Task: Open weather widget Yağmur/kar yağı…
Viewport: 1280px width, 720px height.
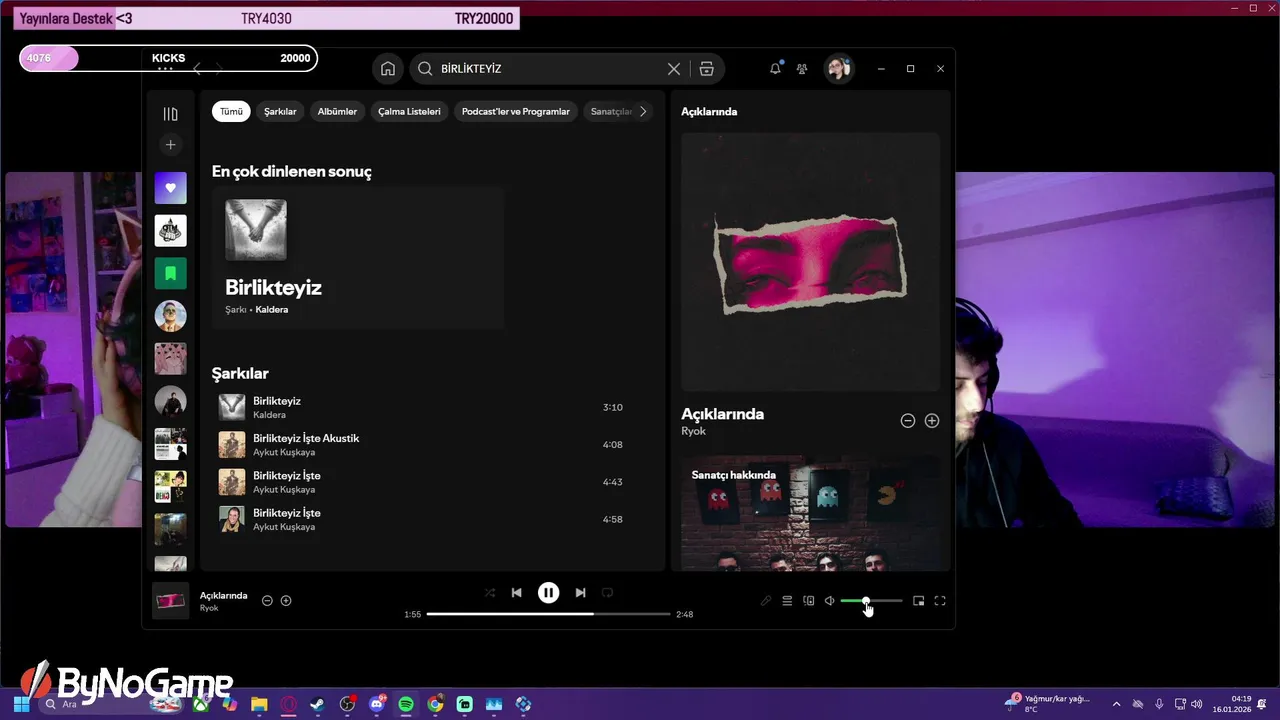Action: [1048, 704]
